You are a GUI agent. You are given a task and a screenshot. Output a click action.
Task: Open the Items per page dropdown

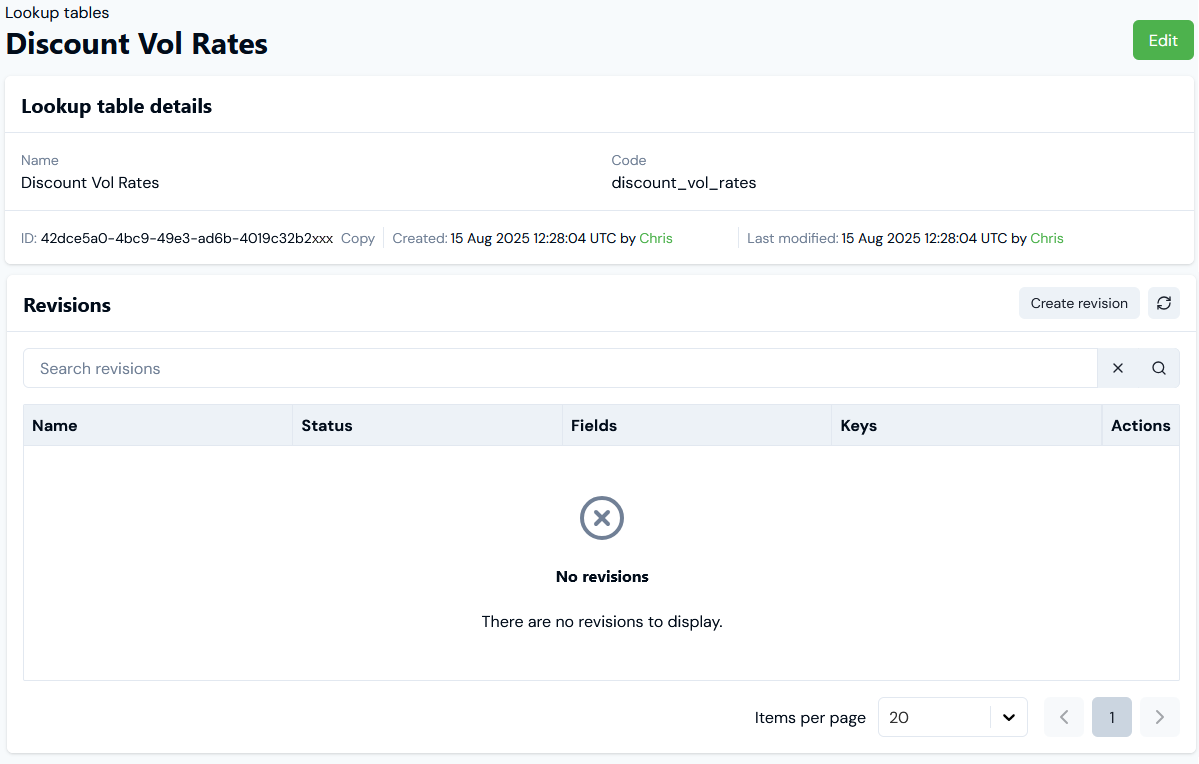tap(952, 717)
